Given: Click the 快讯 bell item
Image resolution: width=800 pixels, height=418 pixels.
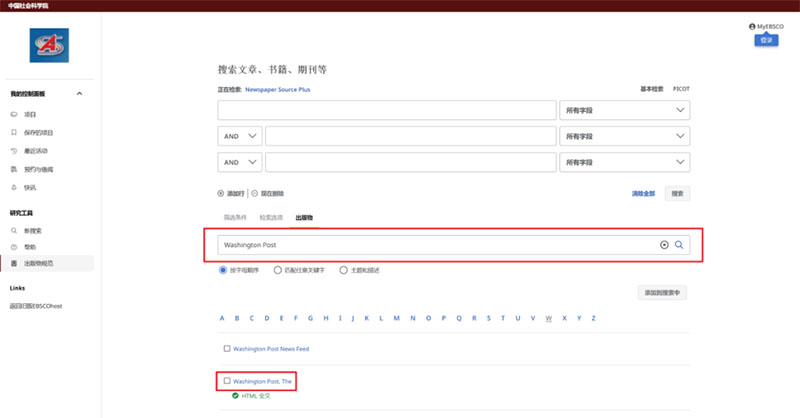Looking at the screenshot, I should point(30,187).
